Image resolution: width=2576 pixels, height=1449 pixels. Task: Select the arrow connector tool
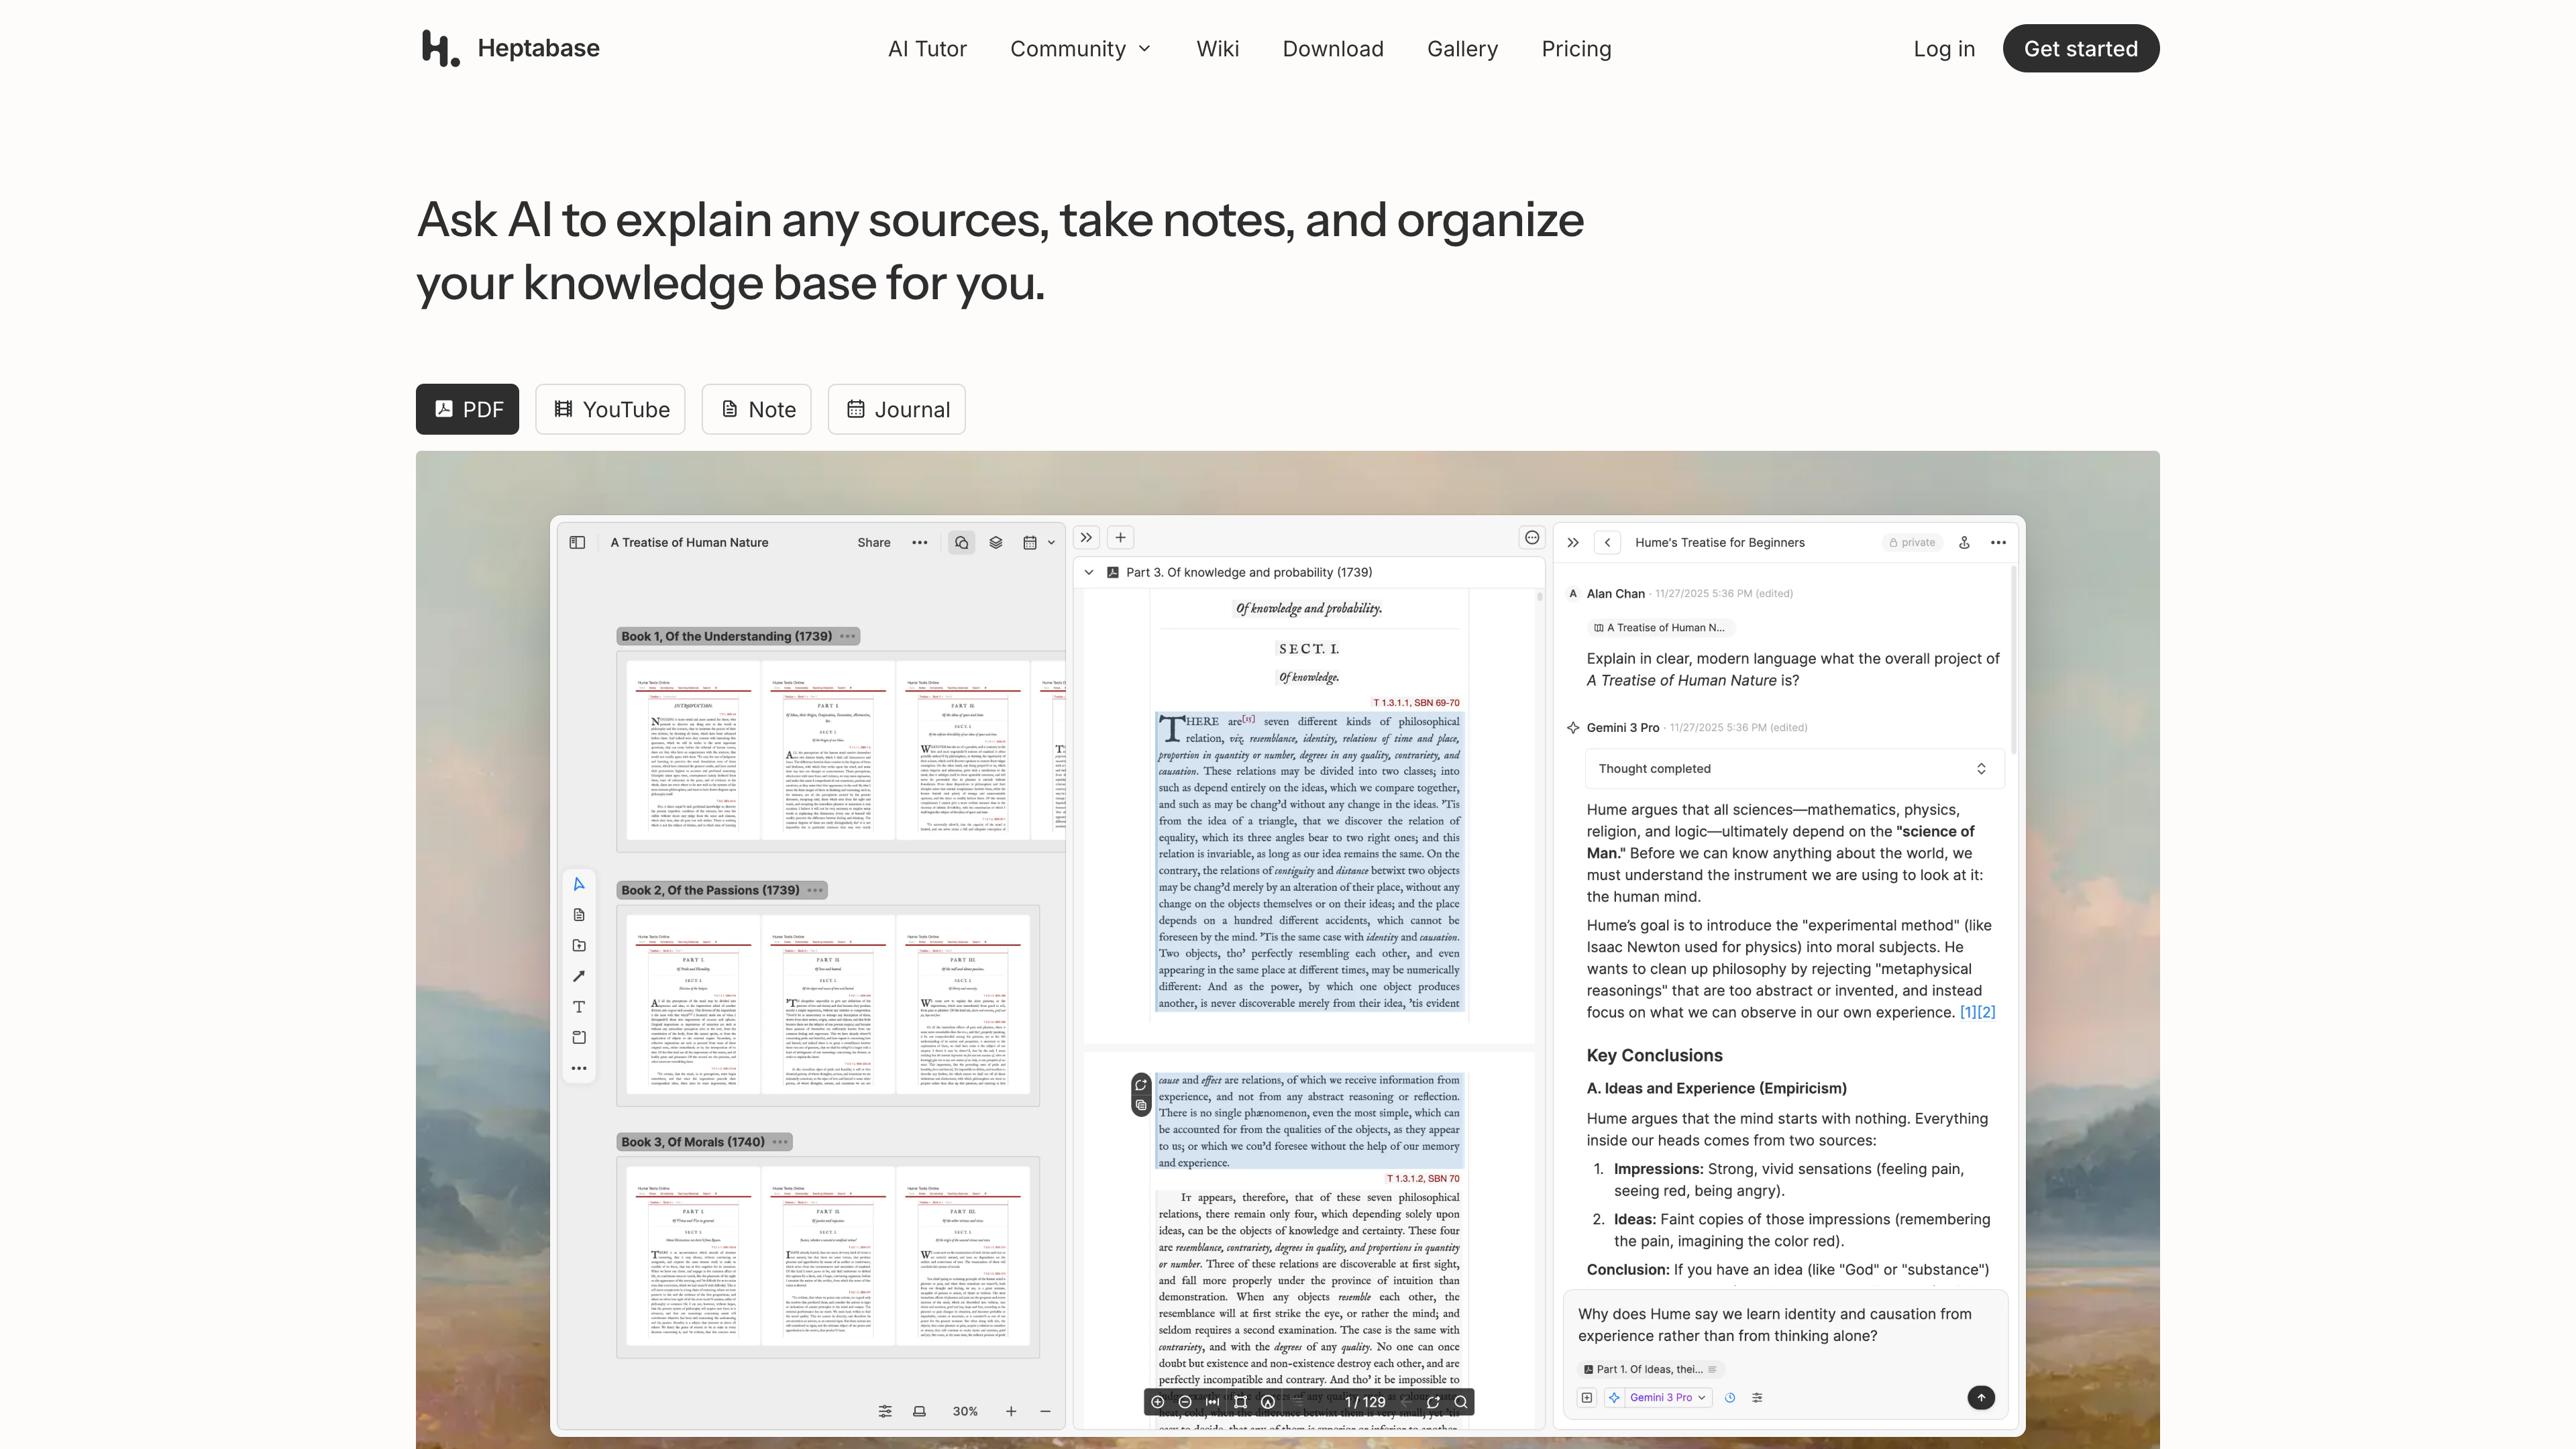pos(579,976)
